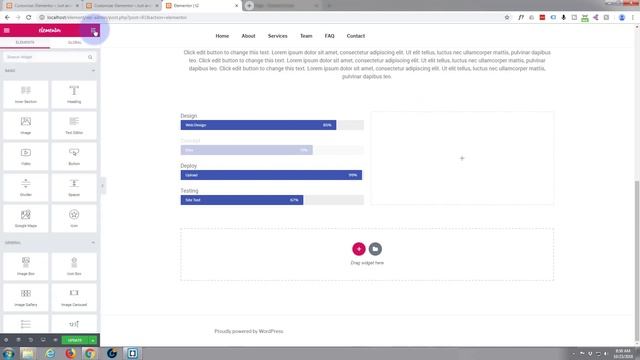The height and width of the screenshot is (360, 640).
Task: Reload the page in browser
Action: coord(29,18)
